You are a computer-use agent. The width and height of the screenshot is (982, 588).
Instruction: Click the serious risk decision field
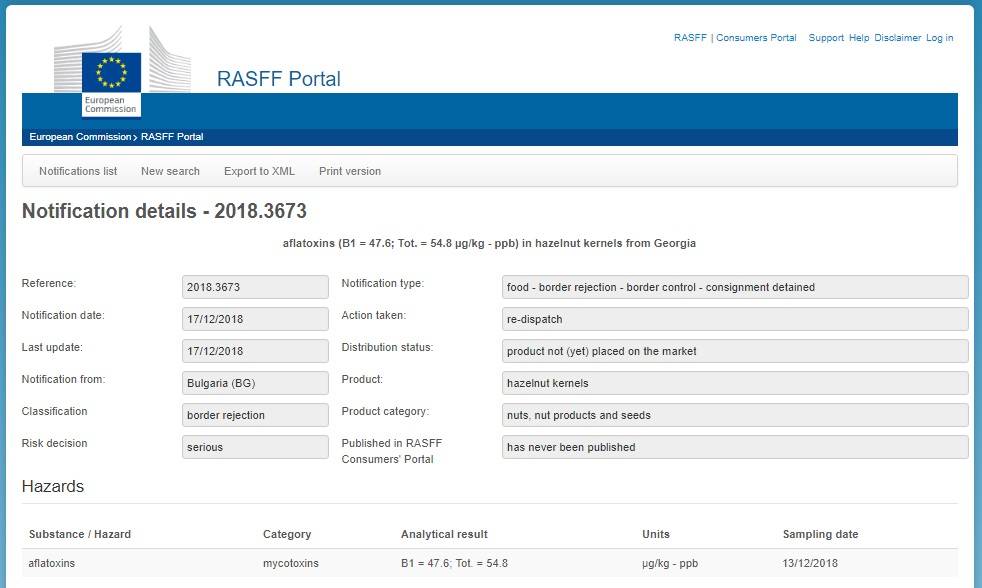tap(256, 446)
